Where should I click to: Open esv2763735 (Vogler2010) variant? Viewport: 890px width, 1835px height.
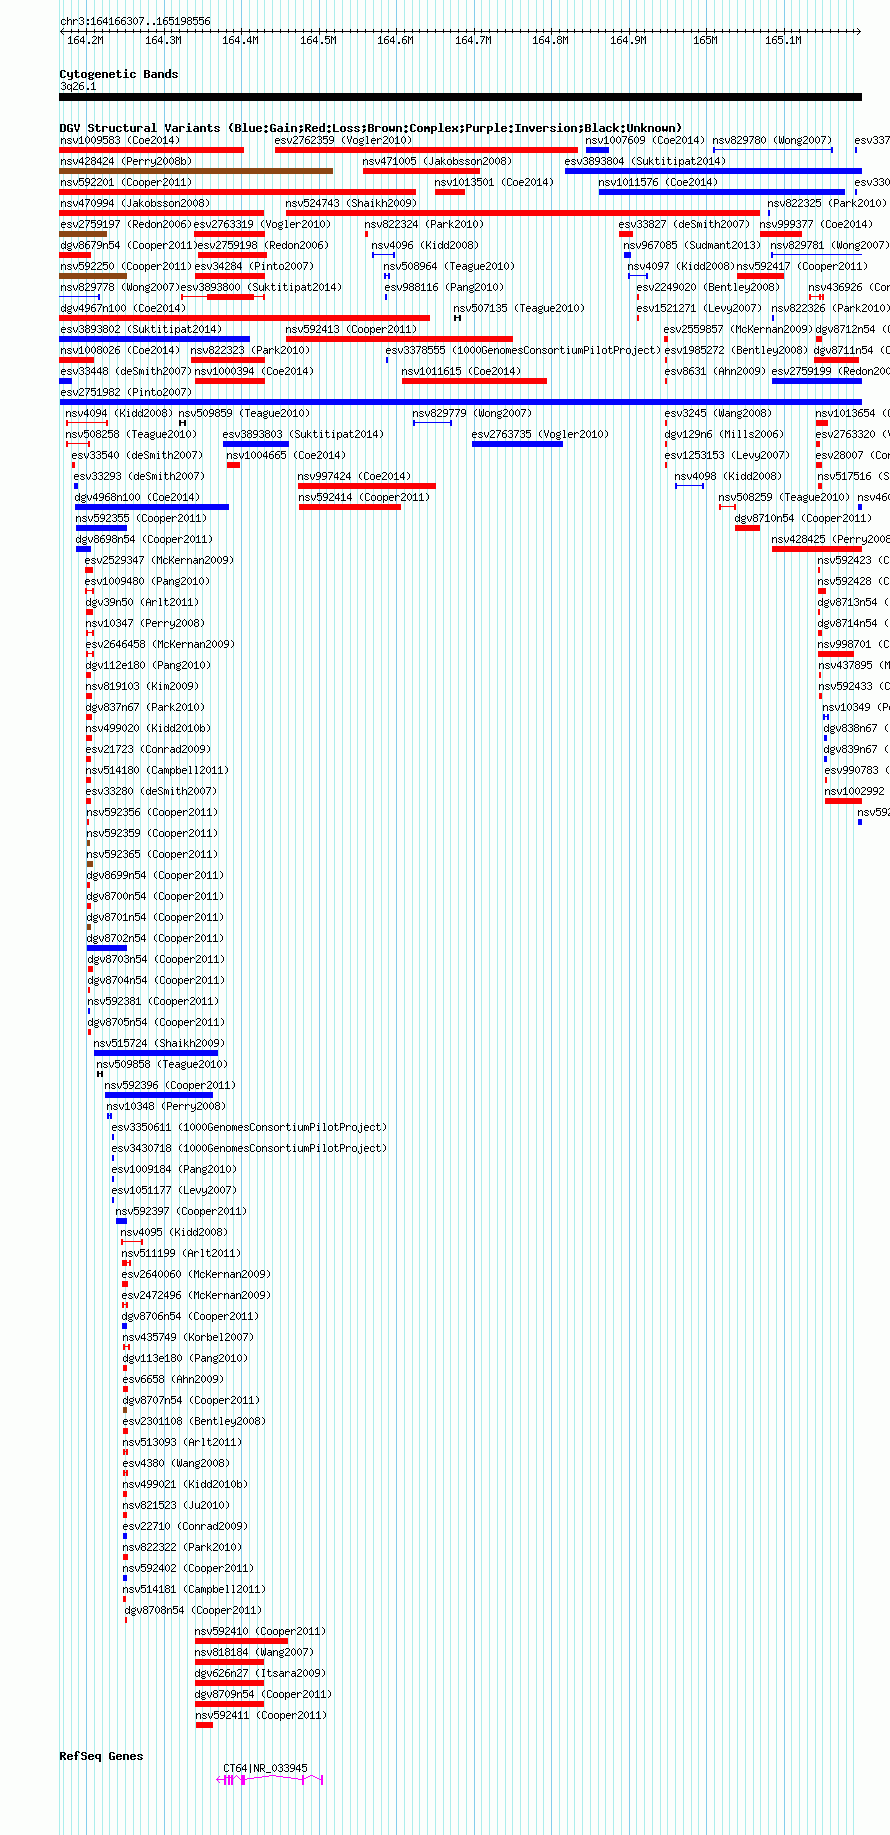[540, 434]
